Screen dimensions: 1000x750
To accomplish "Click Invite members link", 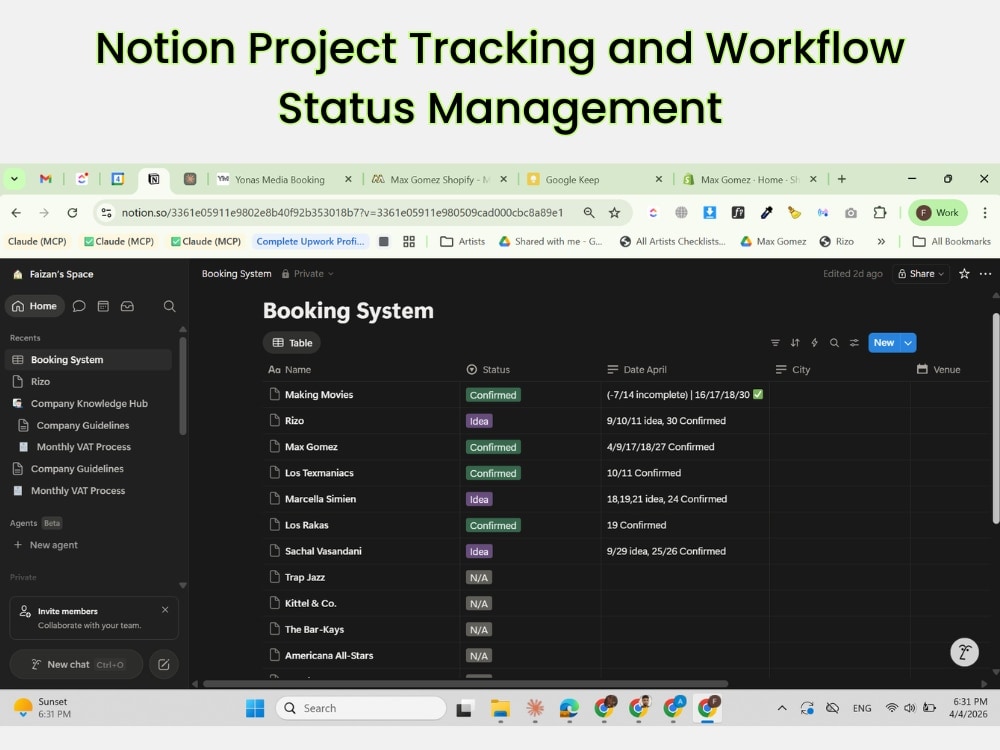I will (x=68, y=611).
